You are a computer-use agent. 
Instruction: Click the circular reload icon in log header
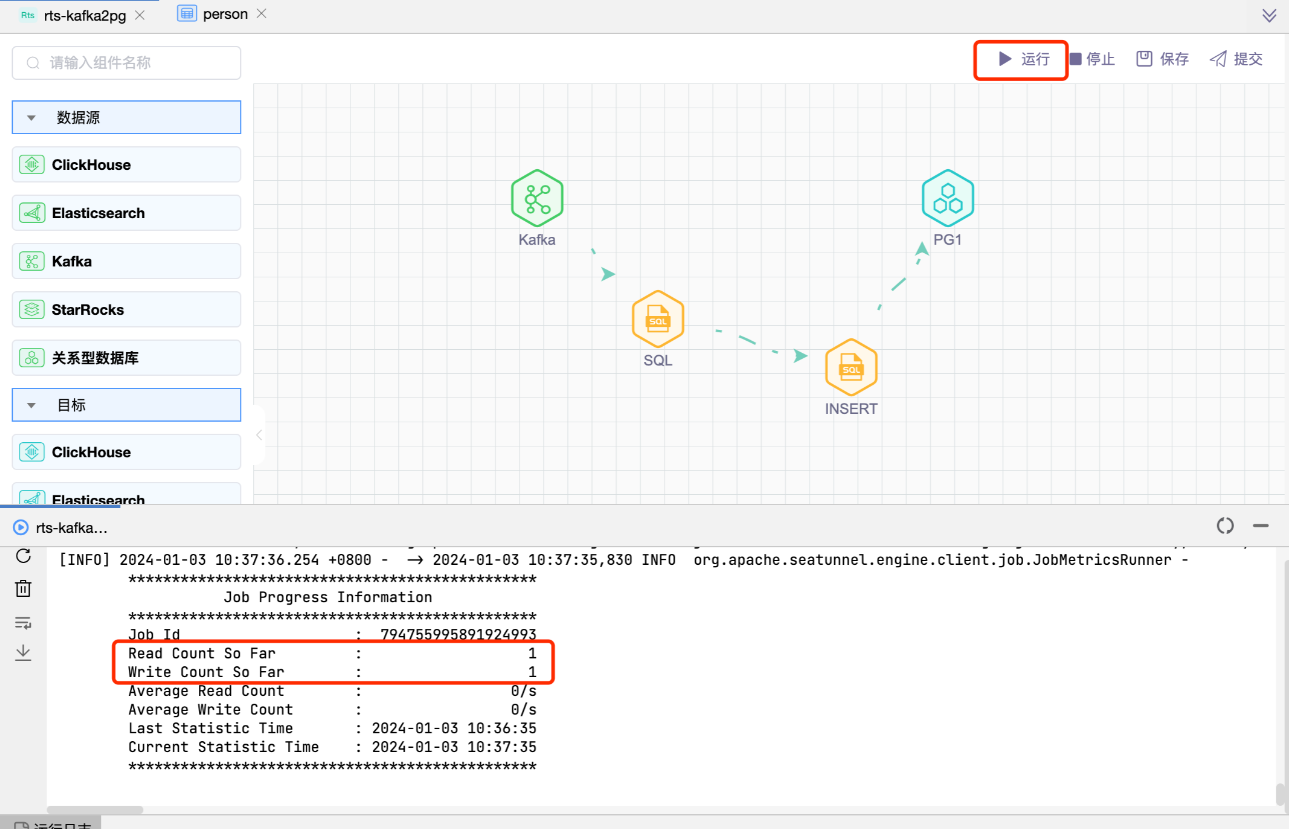pyautogui.click(x=1225, y=526)
